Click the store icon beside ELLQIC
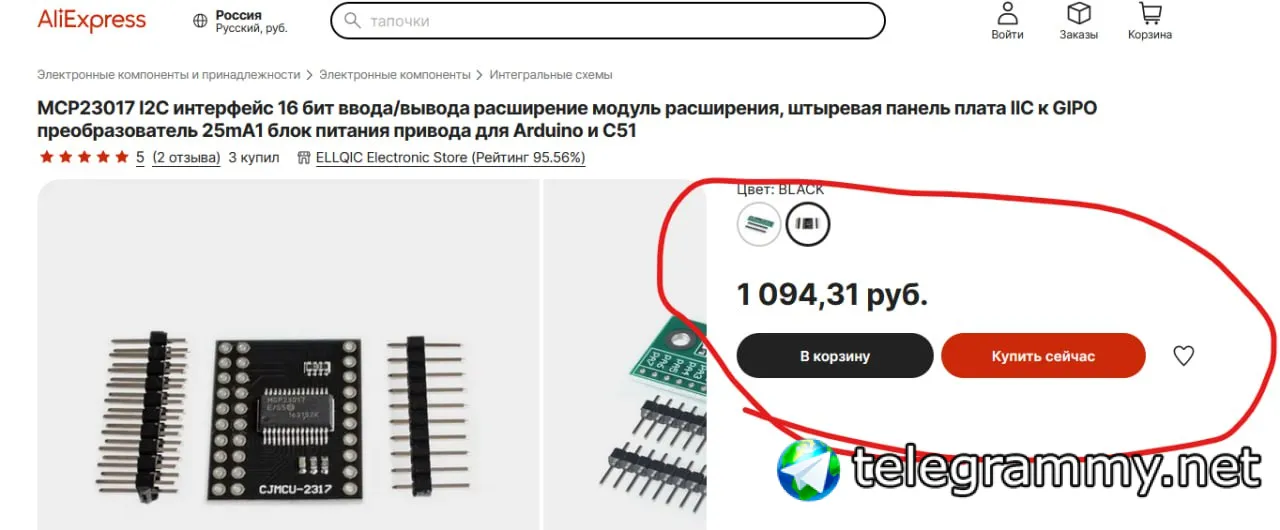This screenshot has width=1280, height=530. click(303, 158)
